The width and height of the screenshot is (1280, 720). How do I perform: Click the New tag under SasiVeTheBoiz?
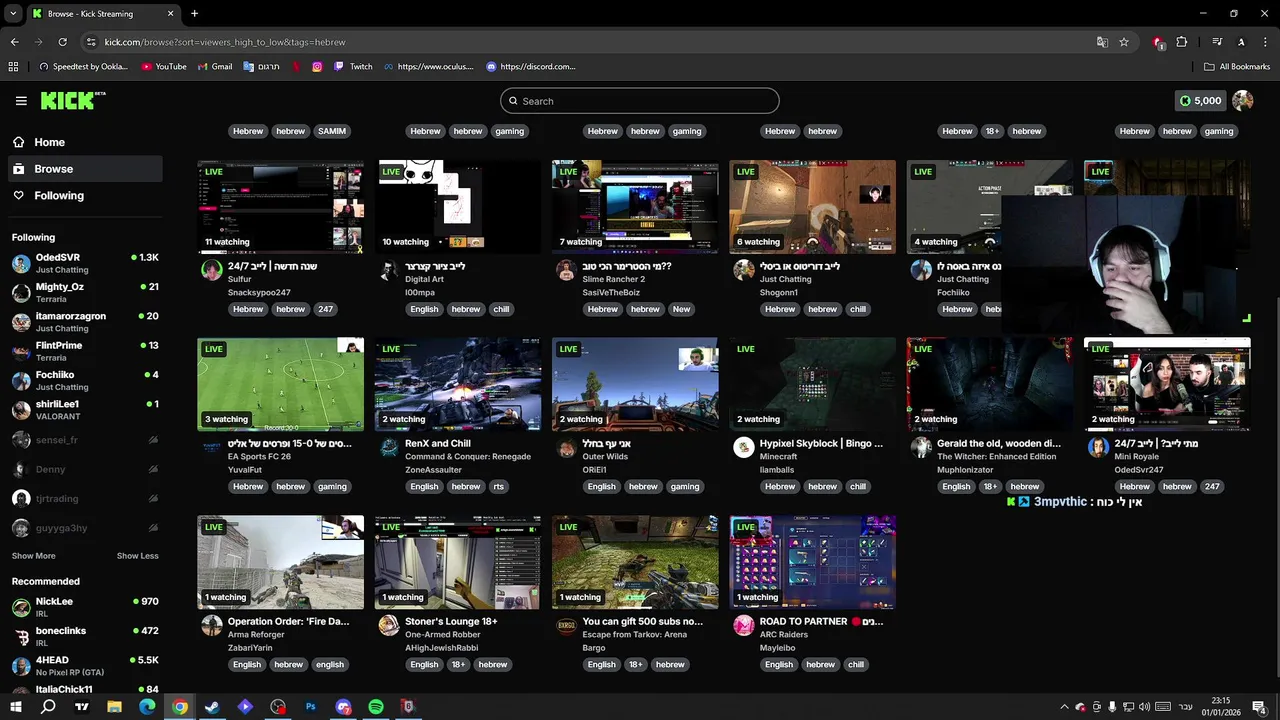click(681, 309)
